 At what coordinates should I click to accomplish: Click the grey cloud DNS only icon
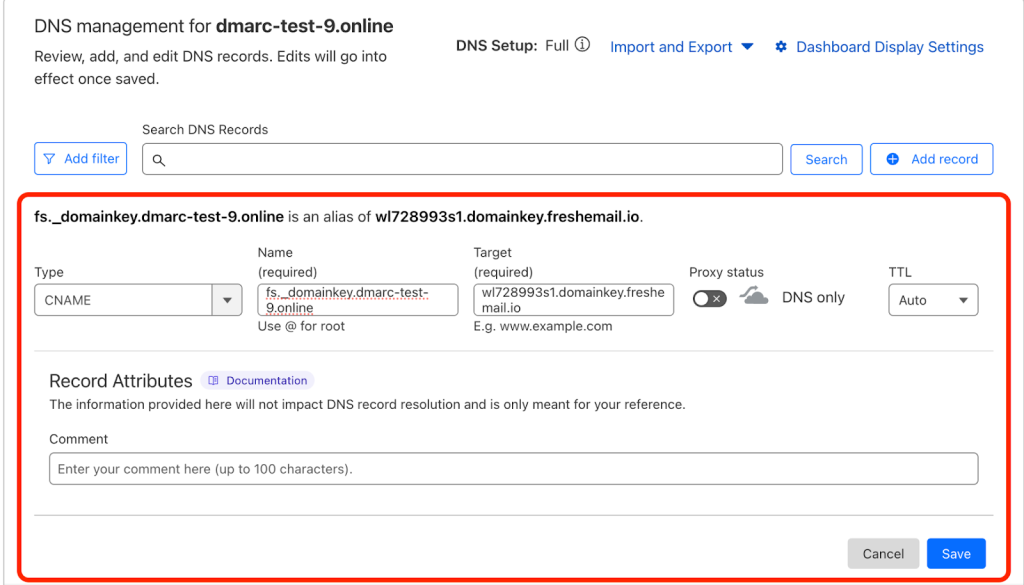(x=754, y=296)
